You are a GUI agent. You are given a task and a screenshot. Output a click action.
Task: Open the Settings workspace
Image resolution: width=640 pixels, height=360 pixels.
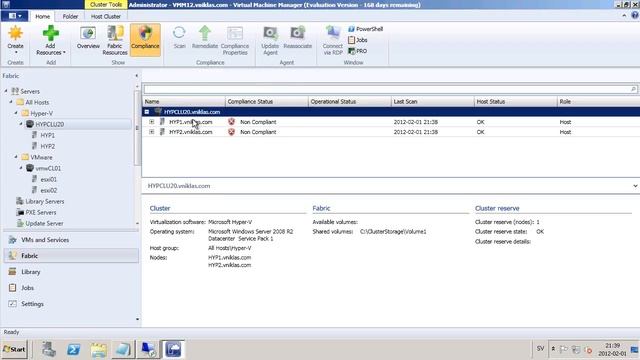click(x=71, y=304)
